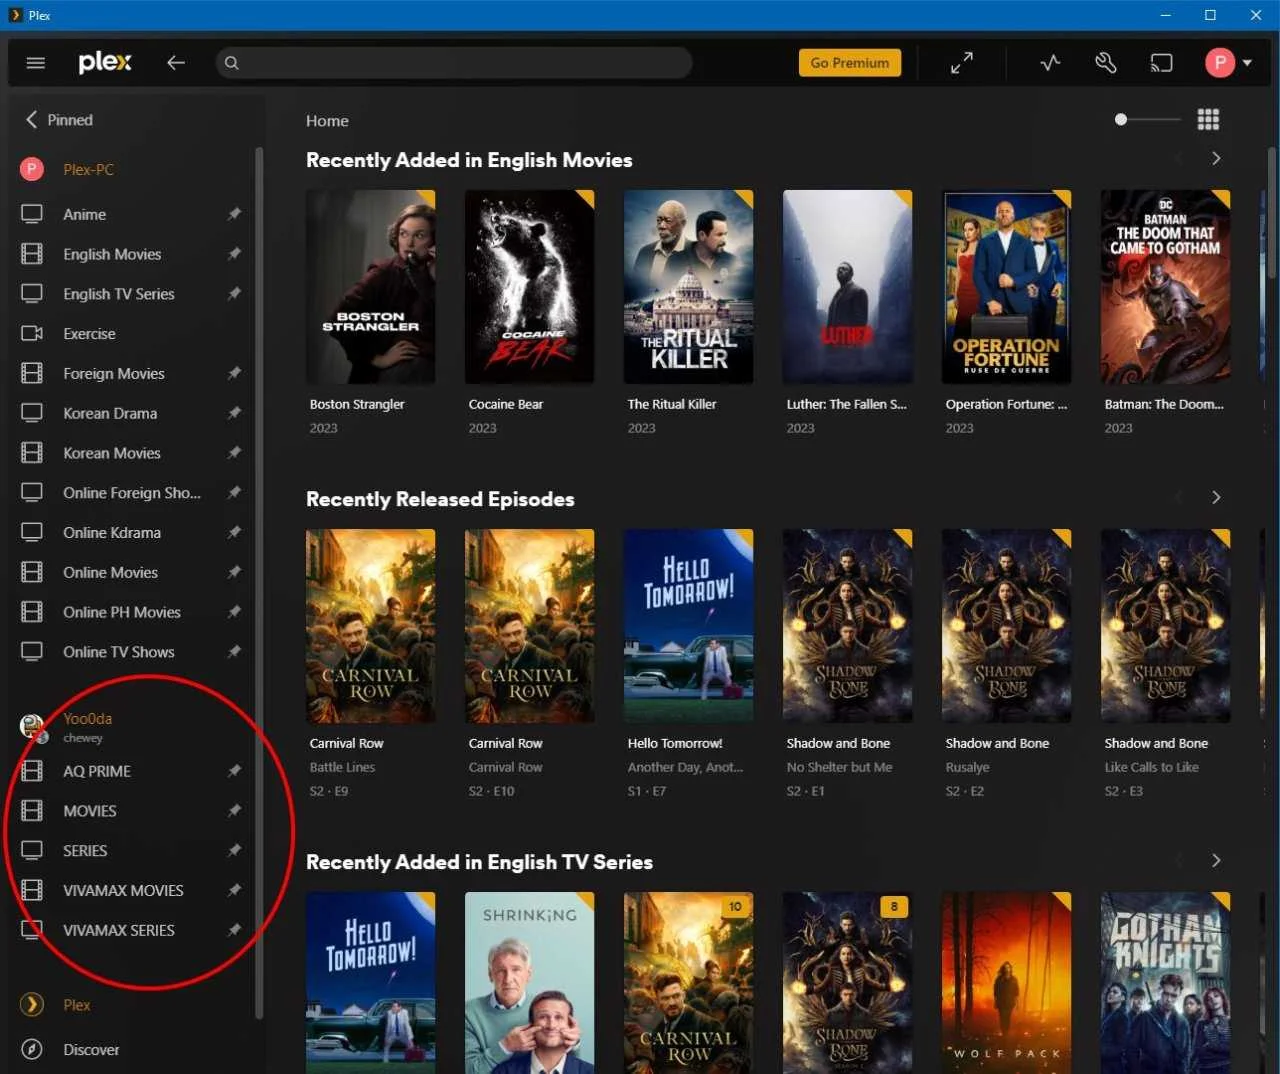Adjust the poster size slider
The image size is (1280, 1074).
click(1147, 119)
